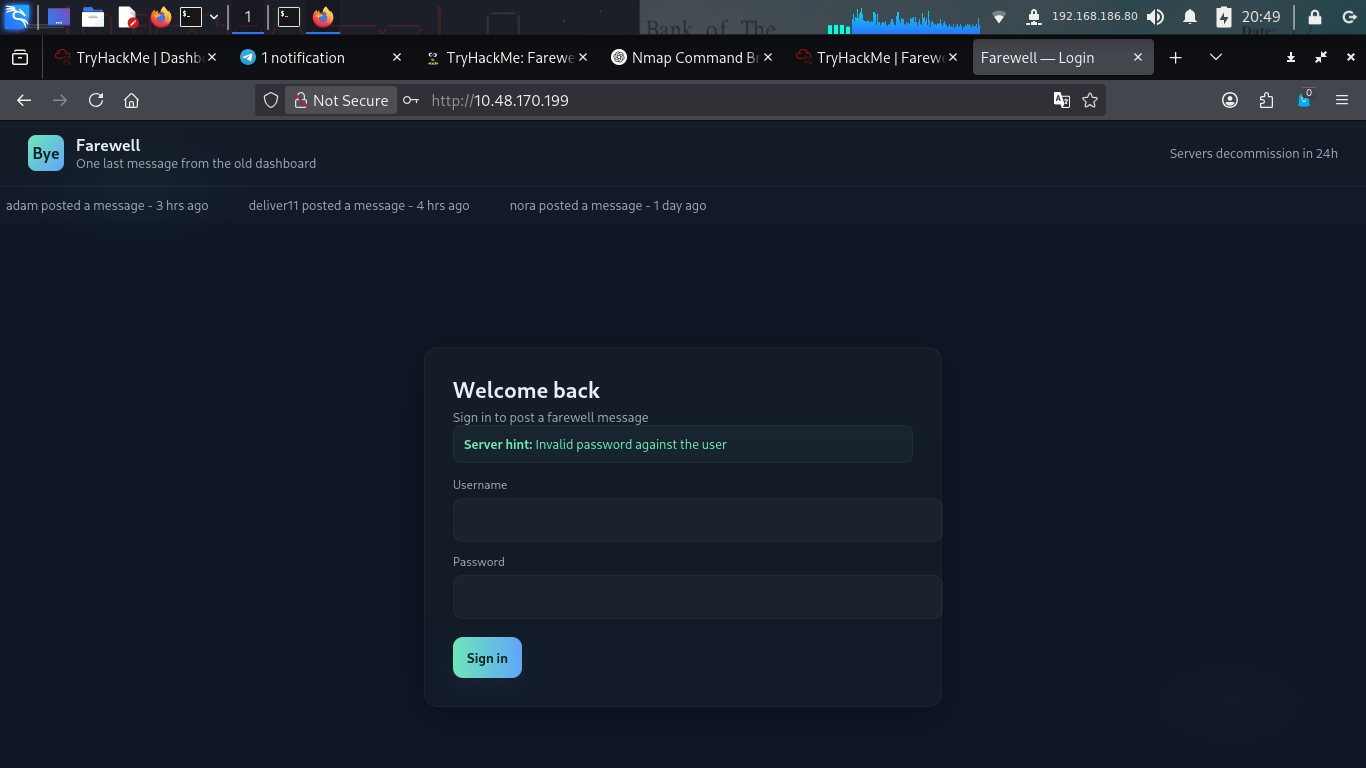1366x768 pixels.
Task: Open the Firefox hamburger application menu
Action: click(x=1342, y=100)
